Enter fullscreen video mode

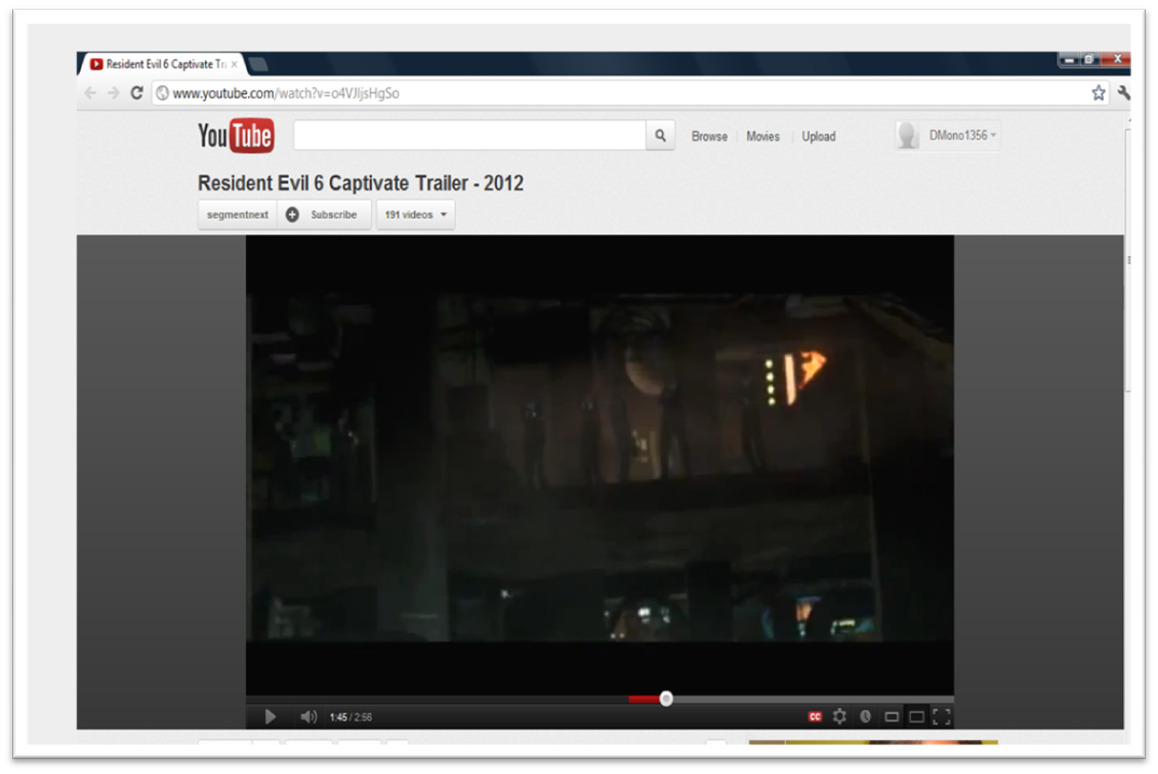click(x=941, y=717)
